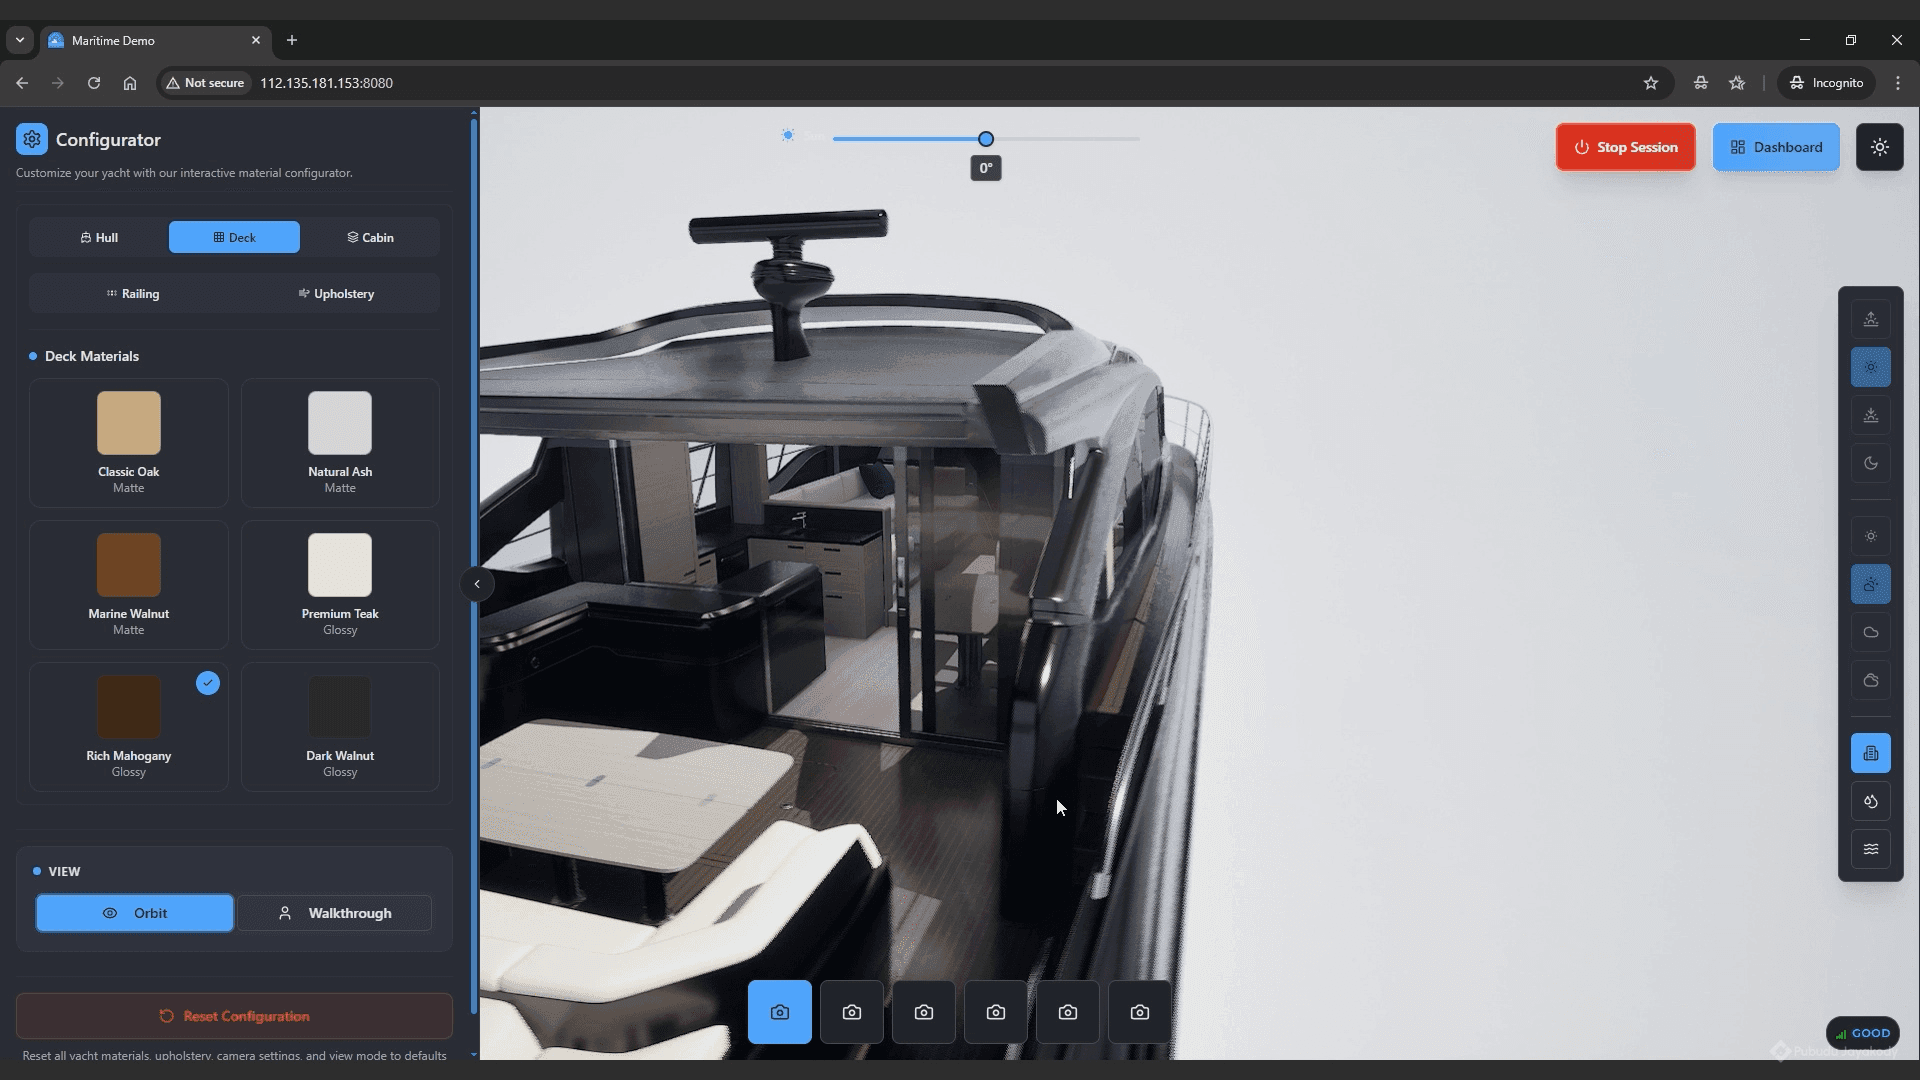Click the Stop Session button
The width and height of the screenshot is (1920, 1080).
(x=1625, y=147)
